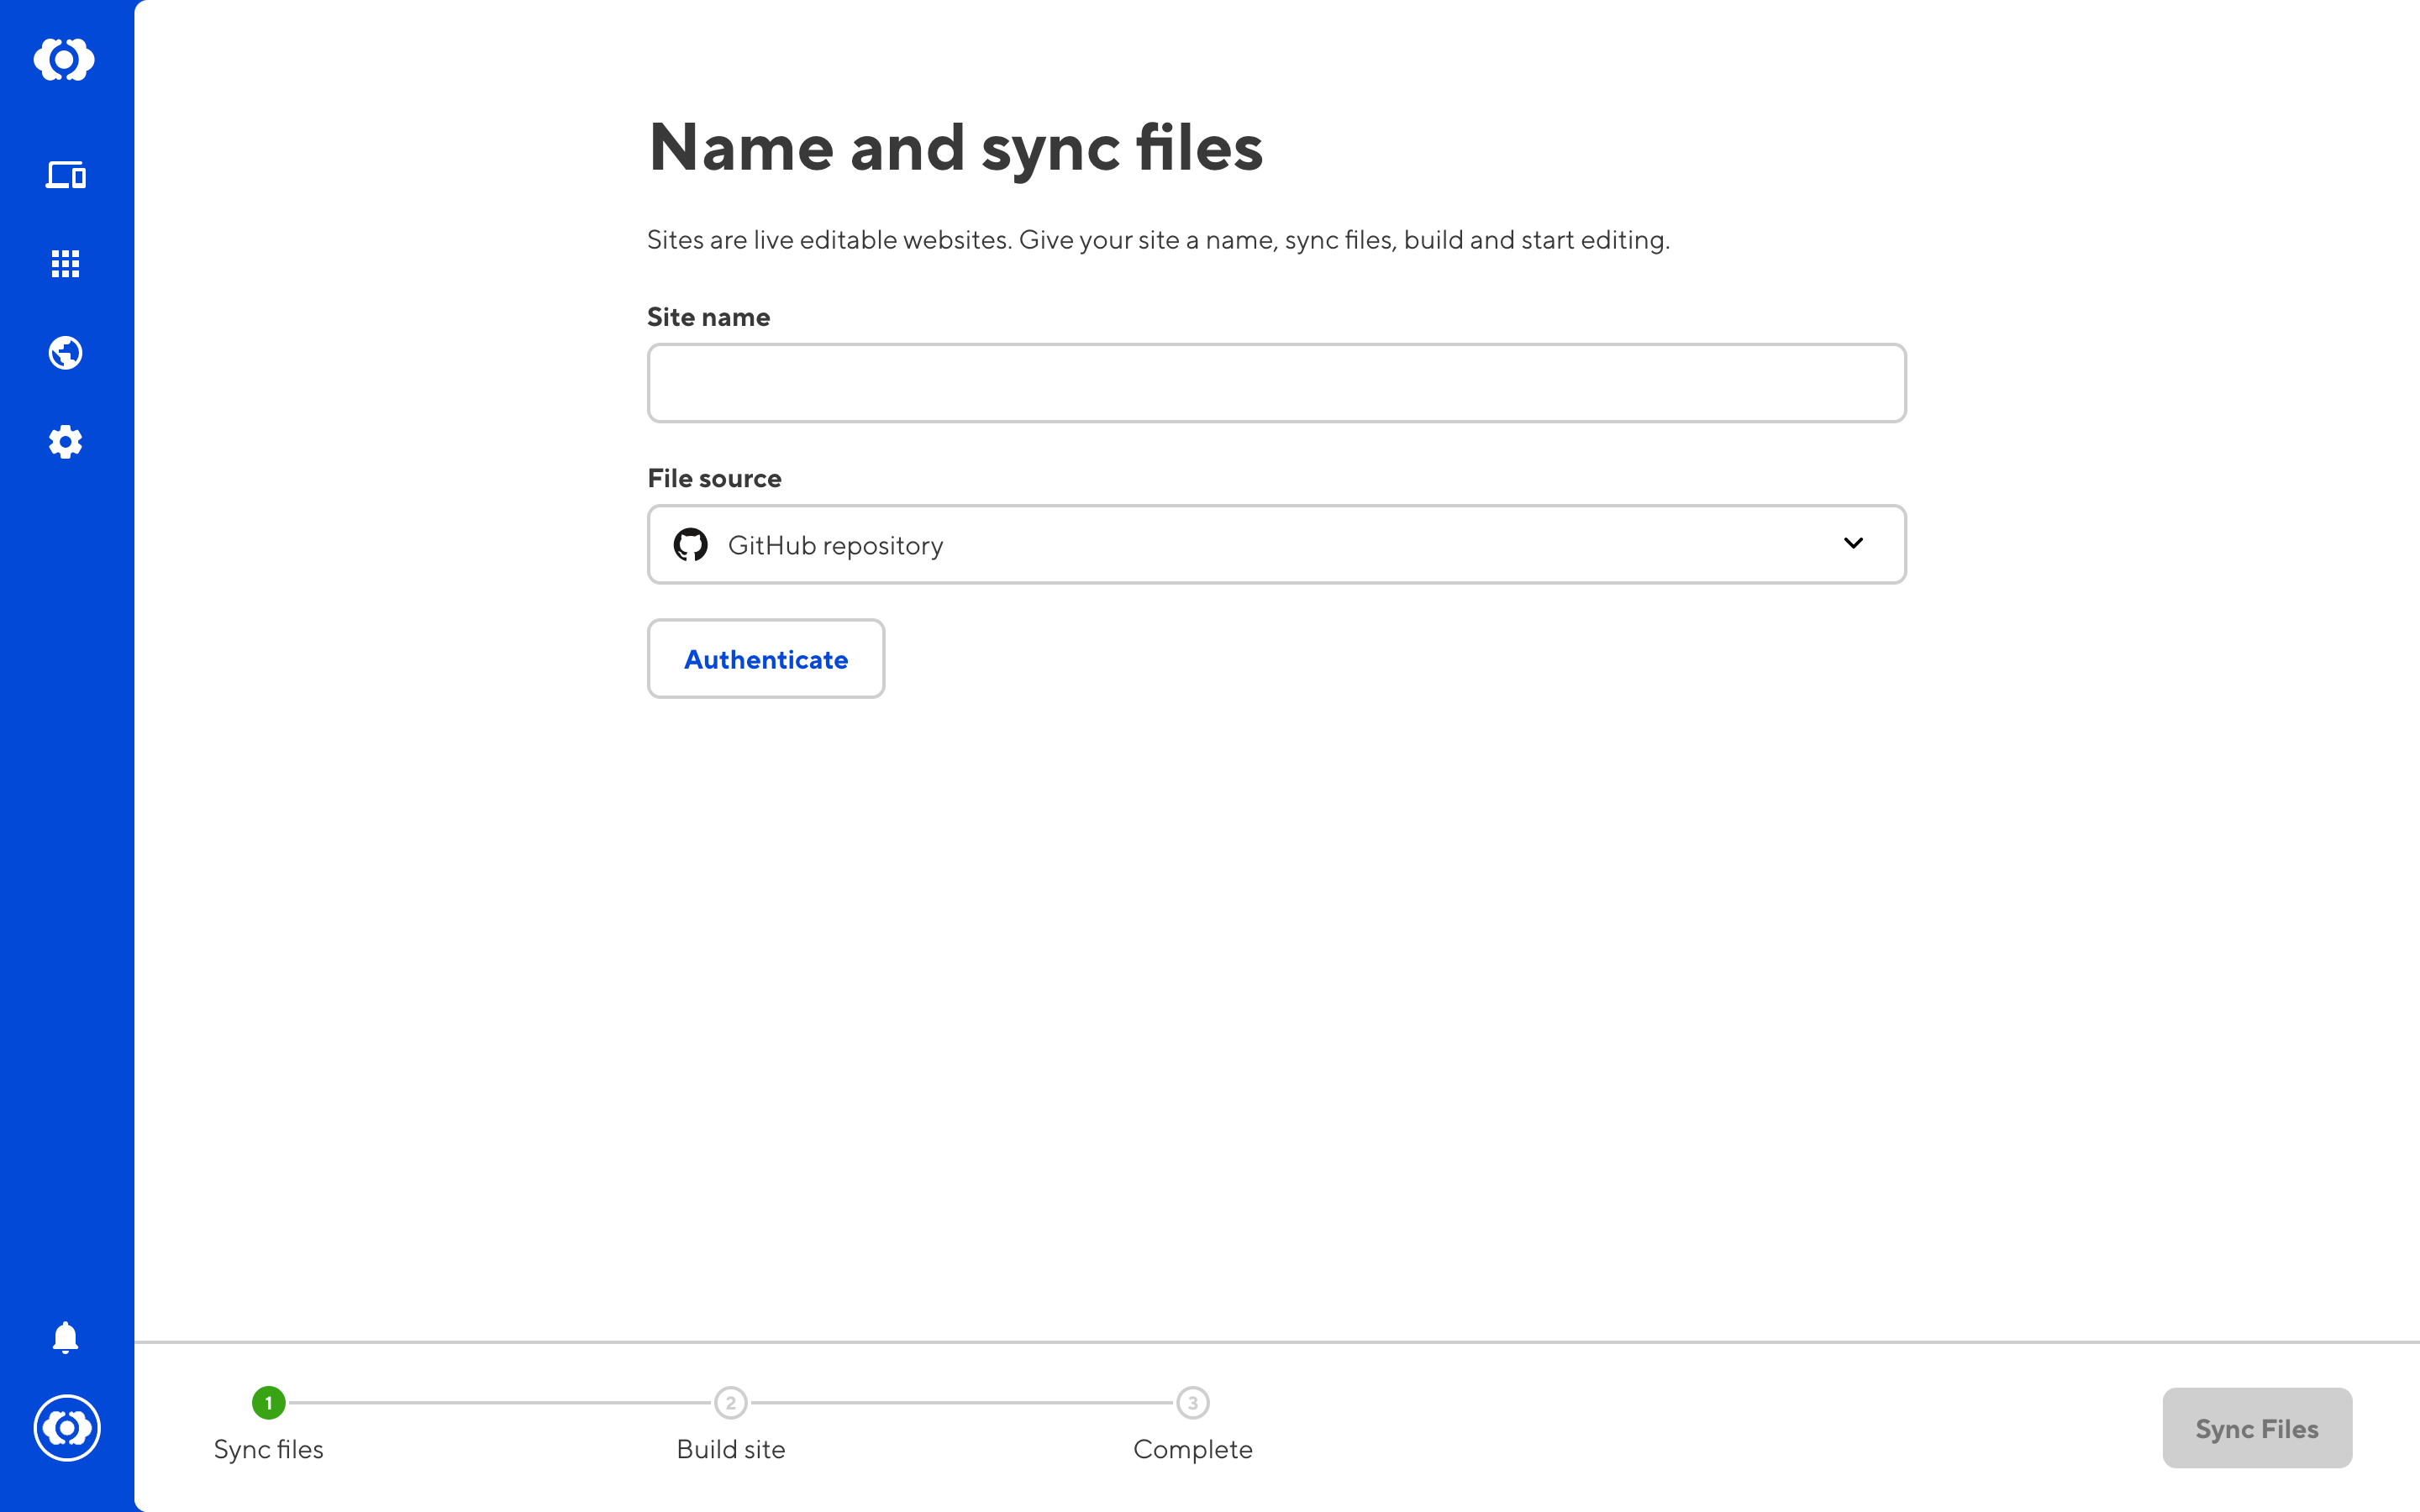Click the 'Sync files' step label
This screenshot has width=2420, height=1512.
click(x=268, y=1450)
